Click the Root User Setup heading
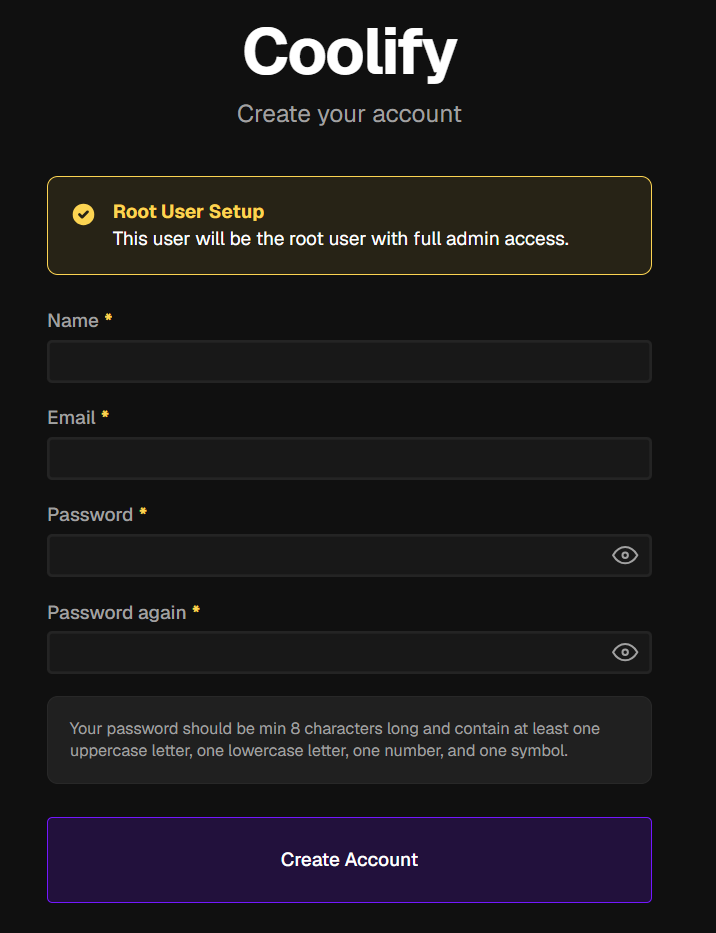The width and height of the screenshot is (716, 933). pyautogui.click(x=189, y=211)
